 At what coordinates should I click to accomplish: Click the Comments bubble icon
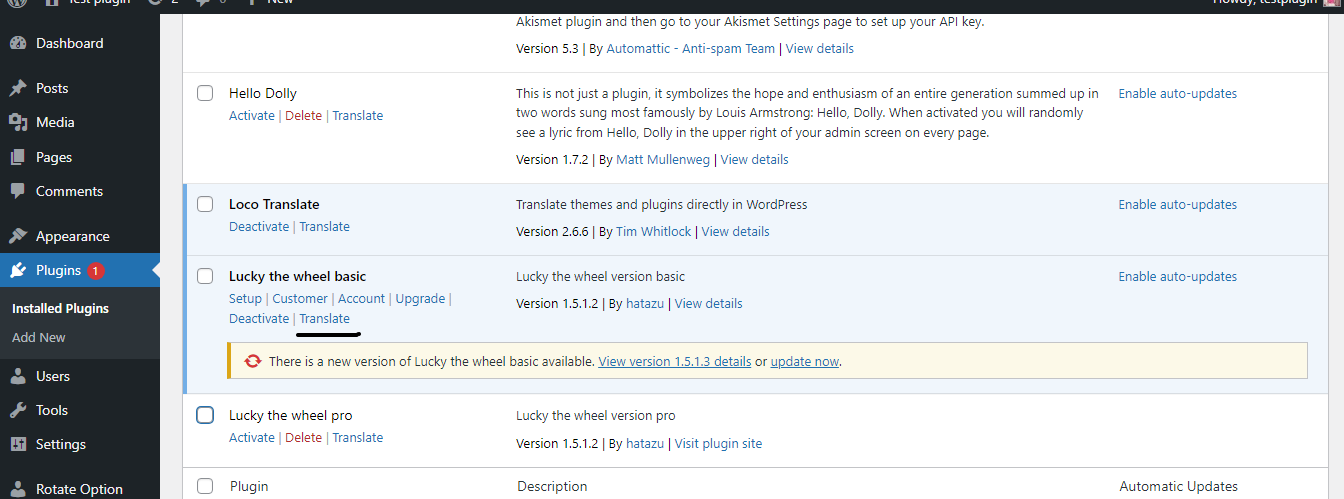[x=18, y=191]
